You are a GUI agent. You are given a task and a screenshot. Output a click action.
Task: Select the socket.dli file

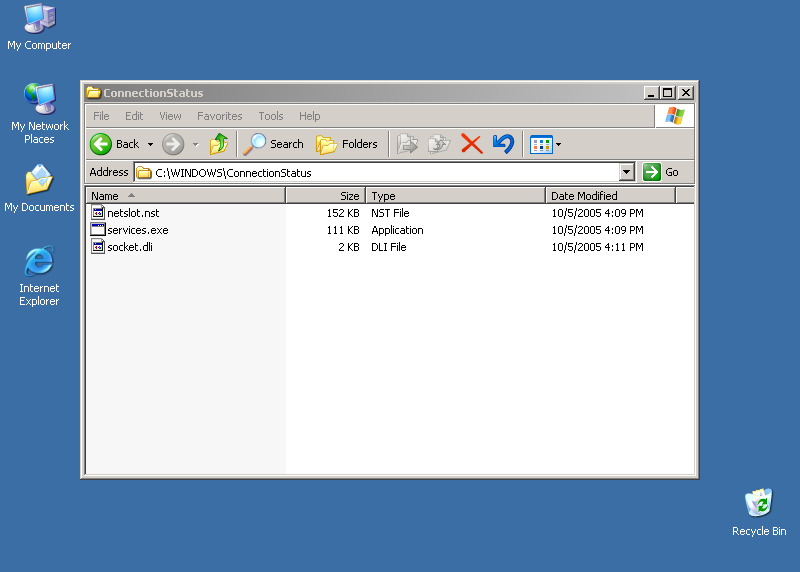click(x=129, y=247)
